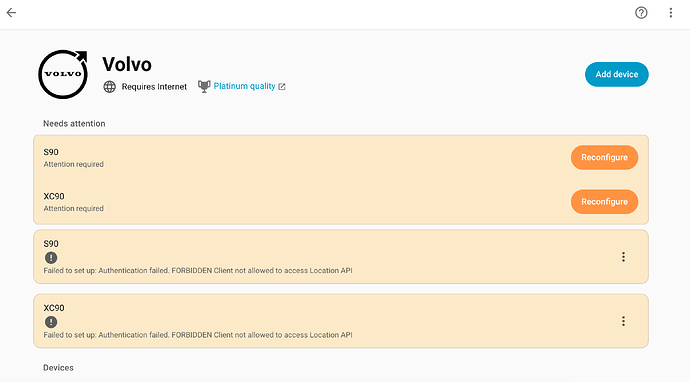This screenshot has height=382, width=690.
Task: Click the external link icon after Platinum quality
Action: pos(282,87)
